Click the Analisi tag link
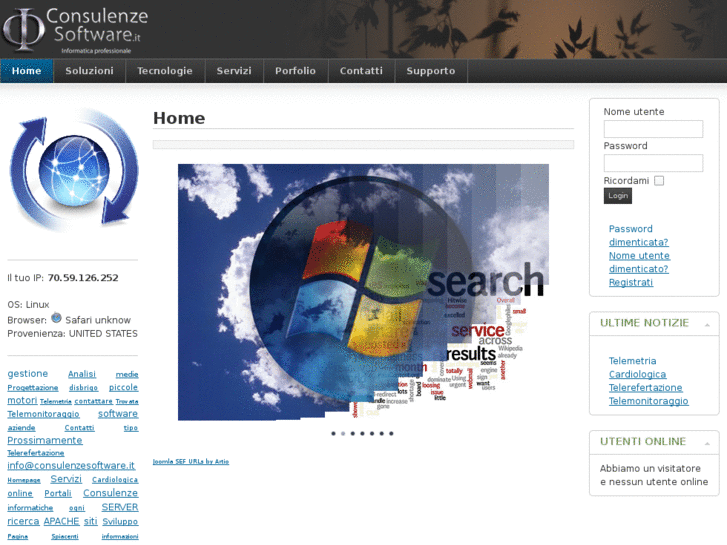727x545 pixels. [82, 374]
